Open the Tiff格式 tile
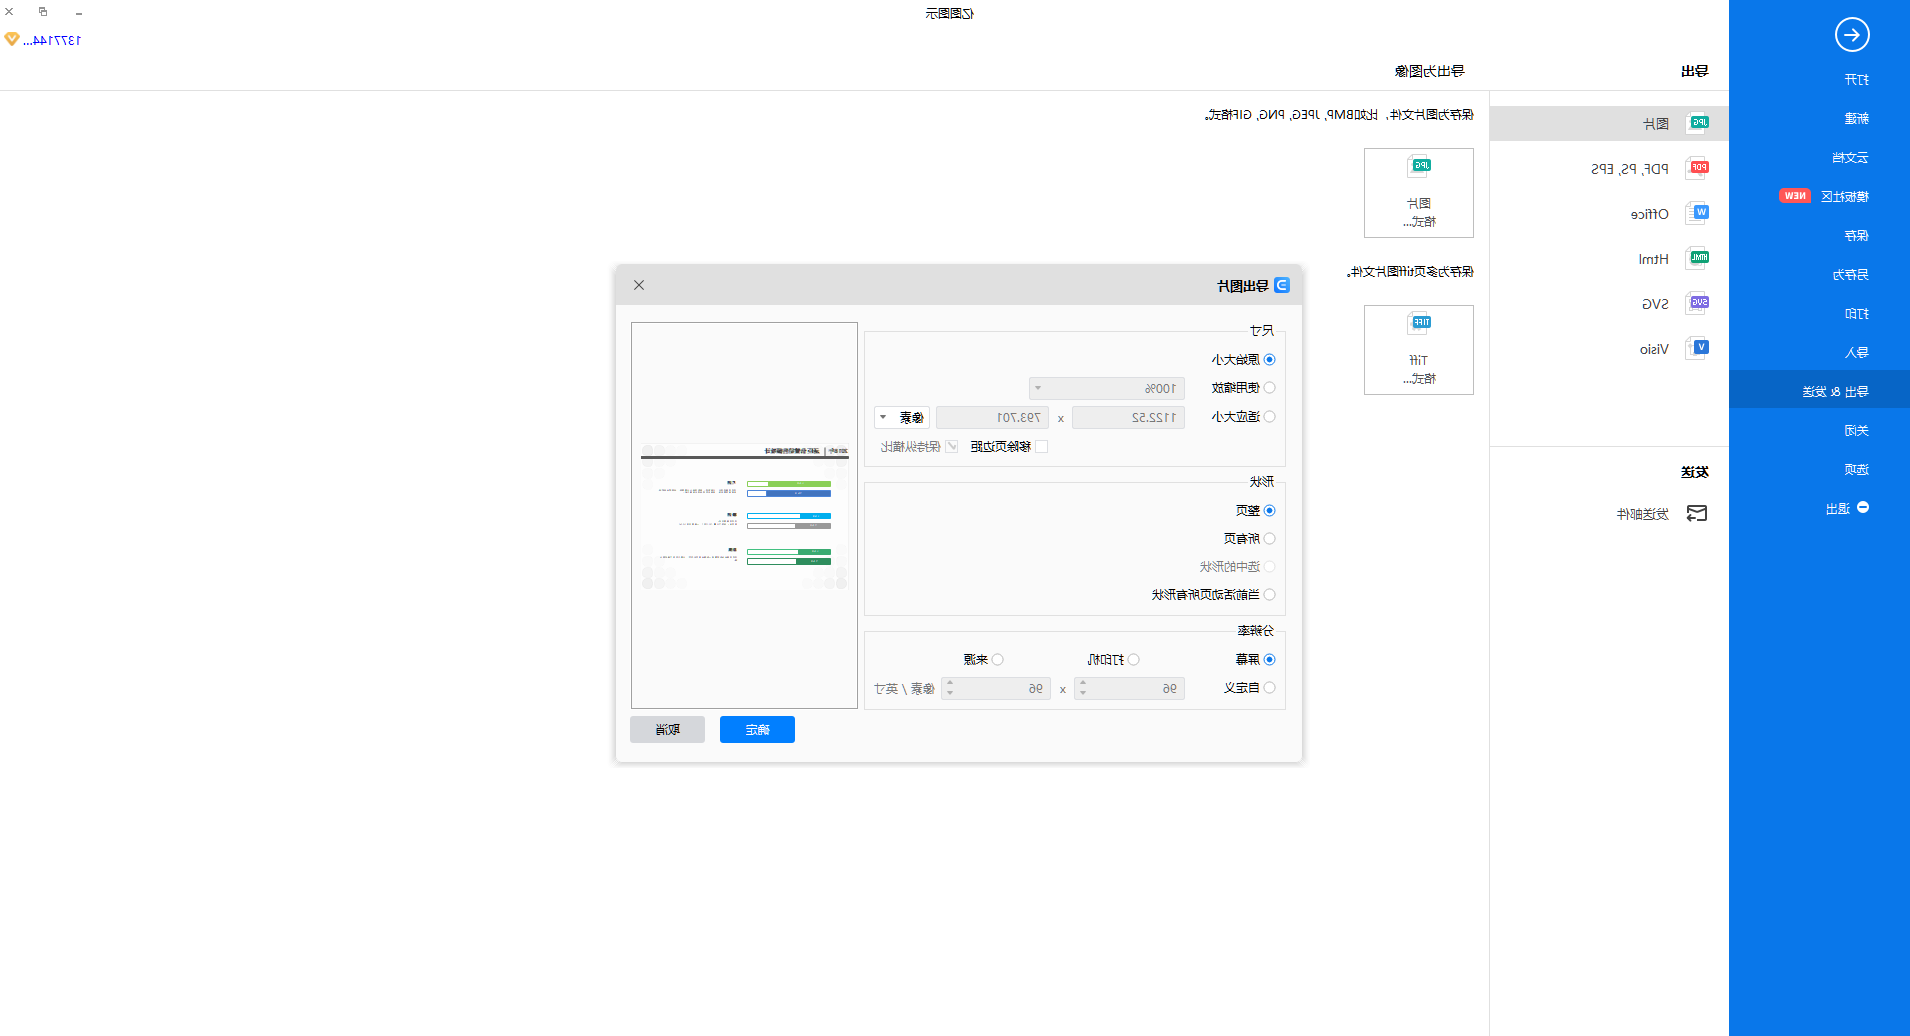Image resolution: width=1910 pixels, height=1036 pixels. point(1419,350)
